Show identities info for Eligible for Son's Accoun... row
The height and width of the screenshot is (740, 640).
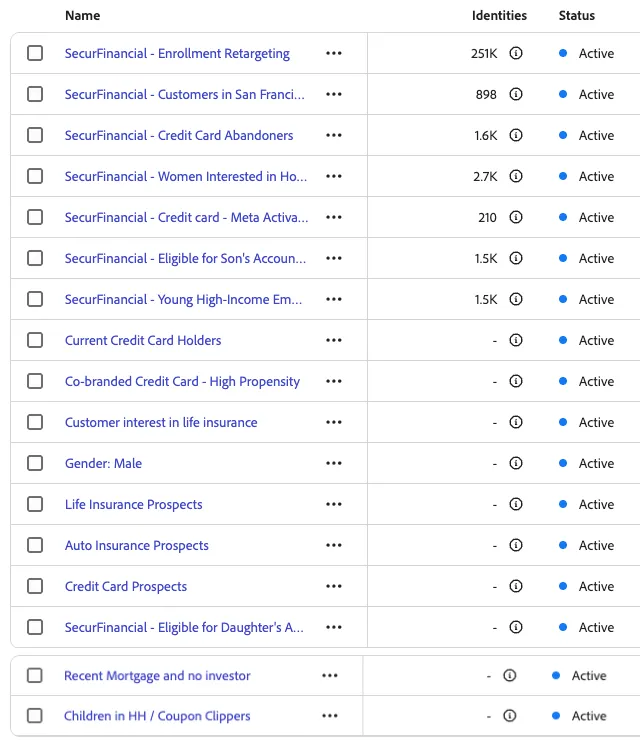[516, 258]
